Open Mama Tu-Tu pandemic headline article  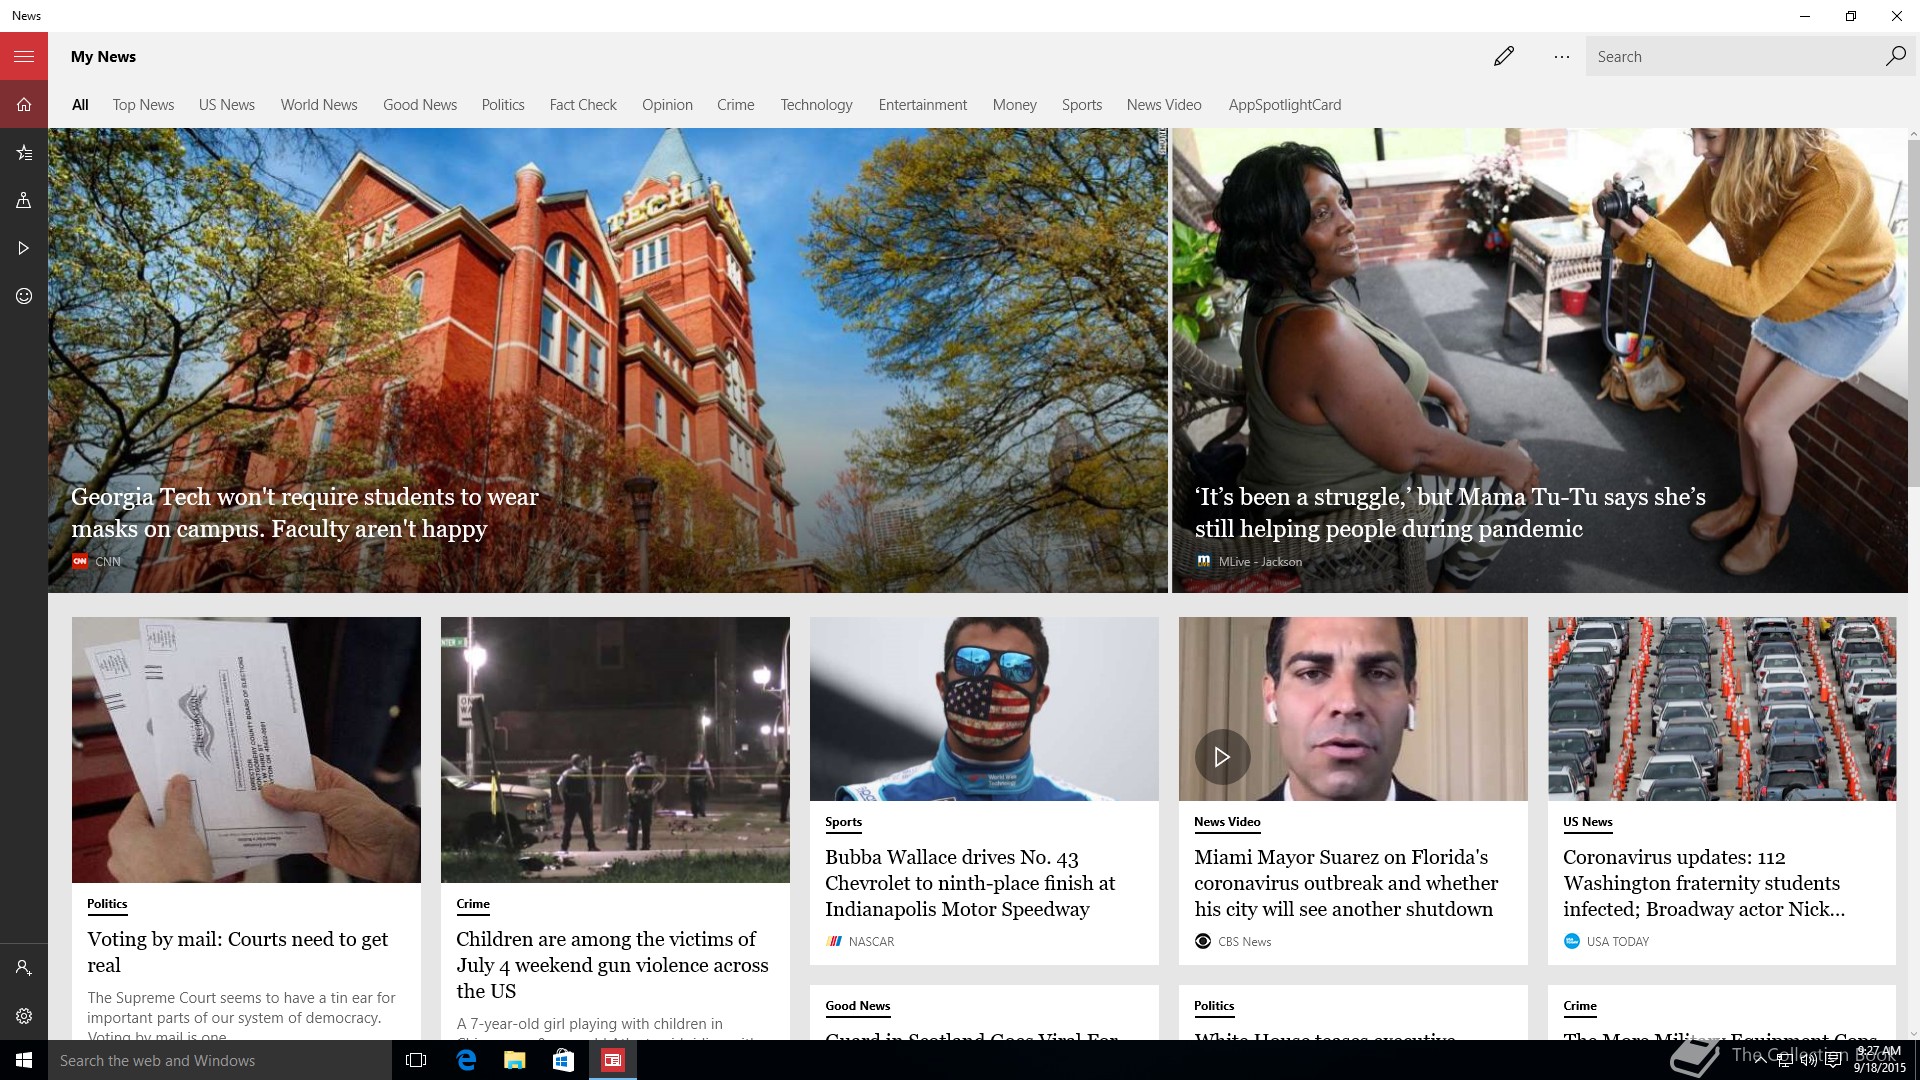(1450, 513)
